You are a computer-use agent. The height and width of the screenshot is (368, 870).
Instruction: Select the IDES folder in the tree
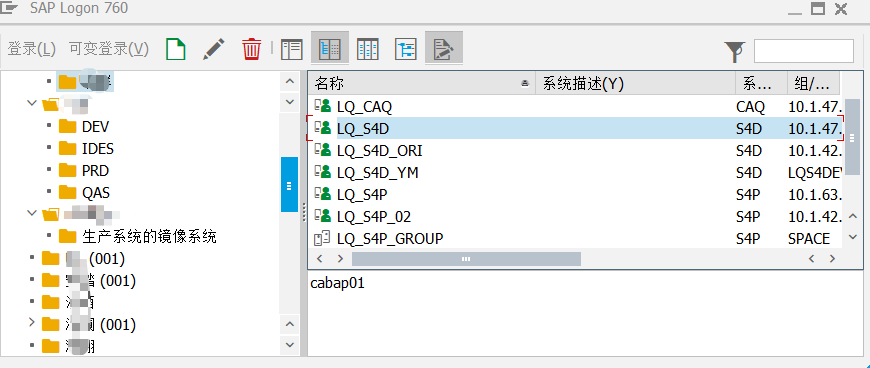point(98,149)
